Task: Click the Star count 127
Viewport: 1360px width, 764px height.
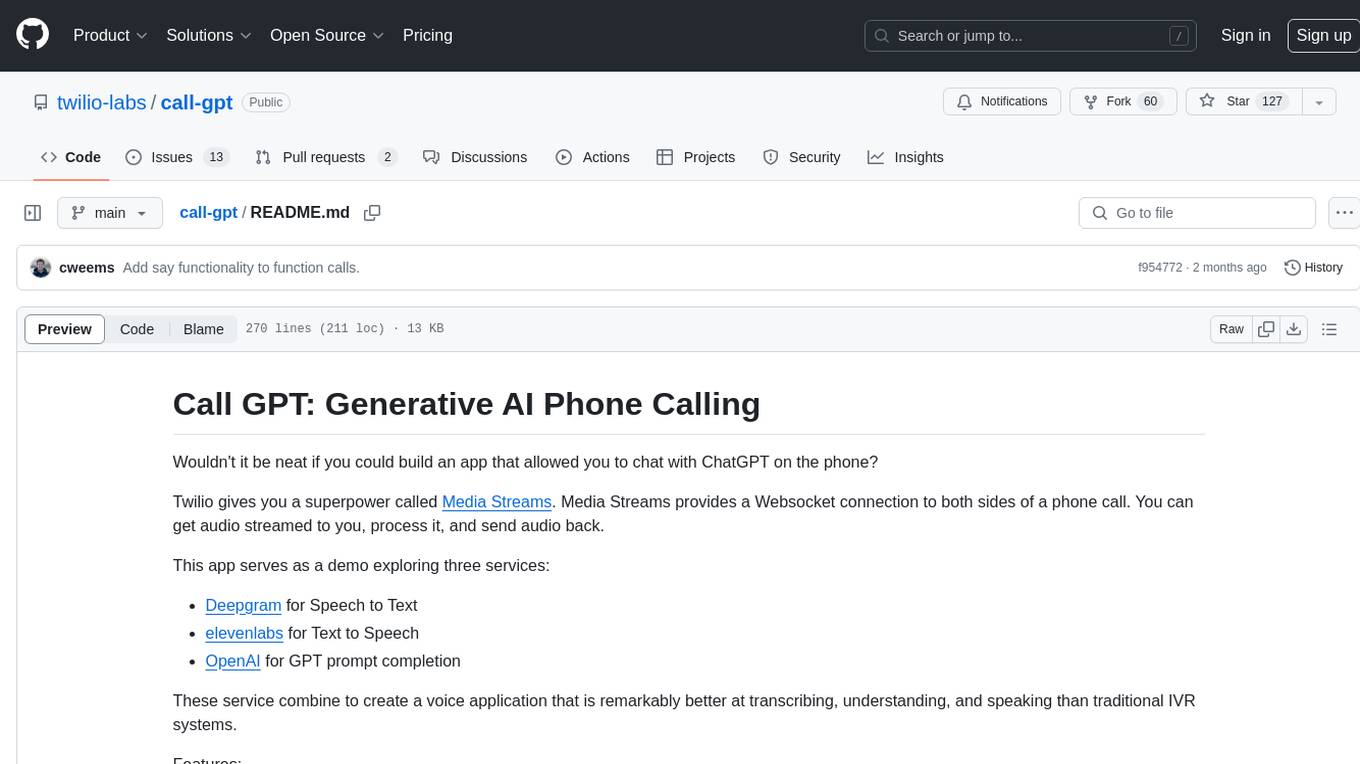Action: [x=1272, y=102]
